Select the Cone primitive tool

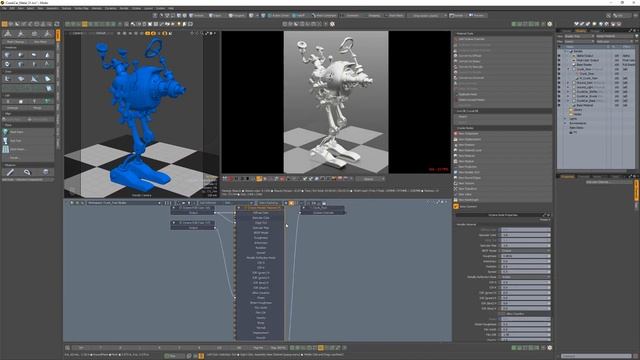[x=47, y=54]
